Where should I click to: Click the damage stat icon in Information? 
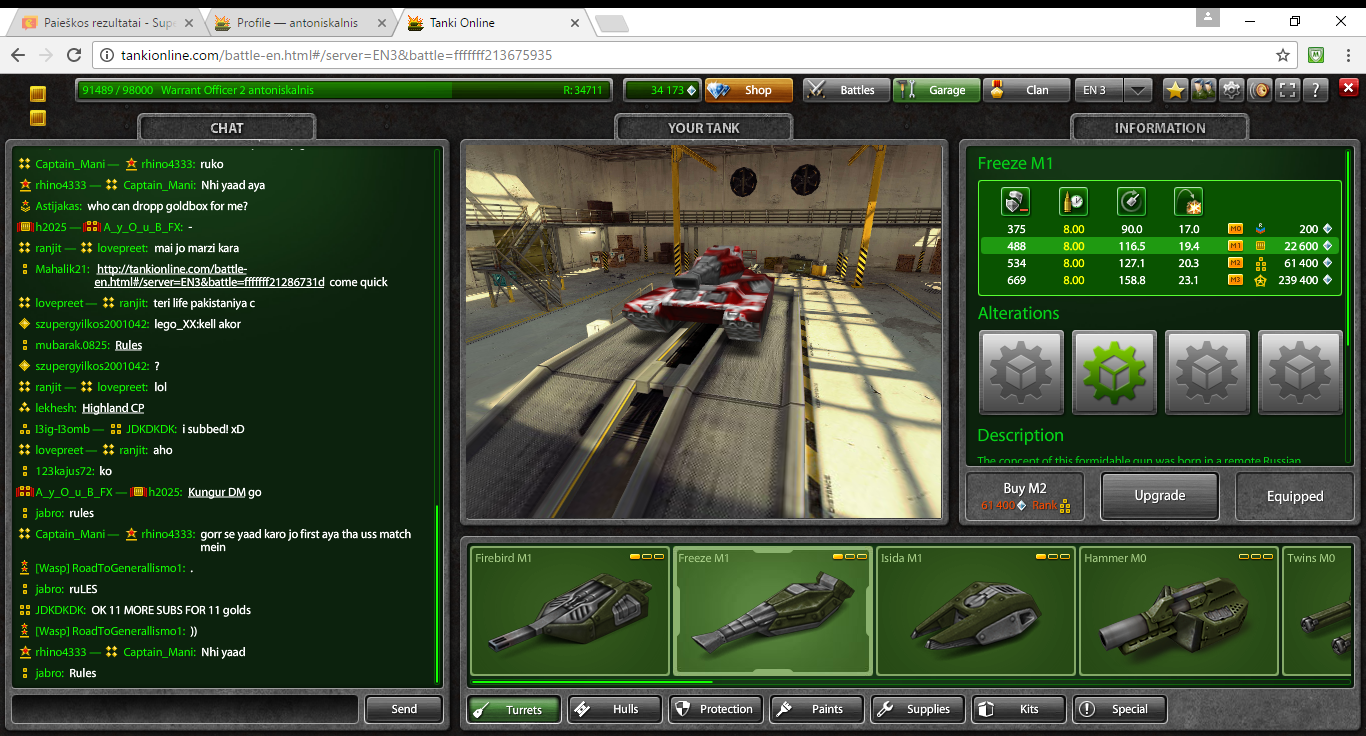(1015, 202)
